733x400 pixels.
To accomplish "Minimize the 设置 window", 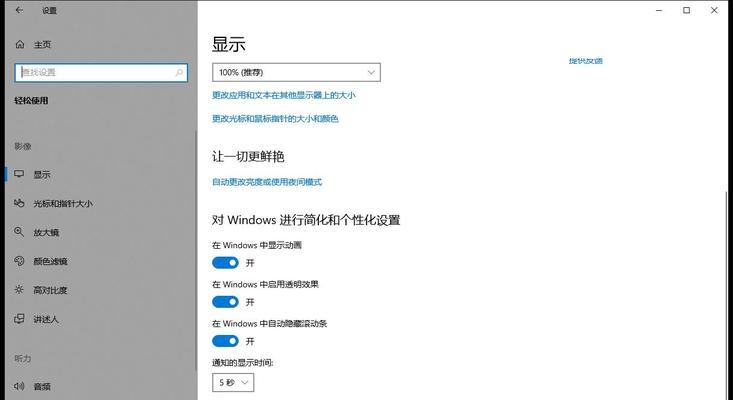I will point(659,10).
